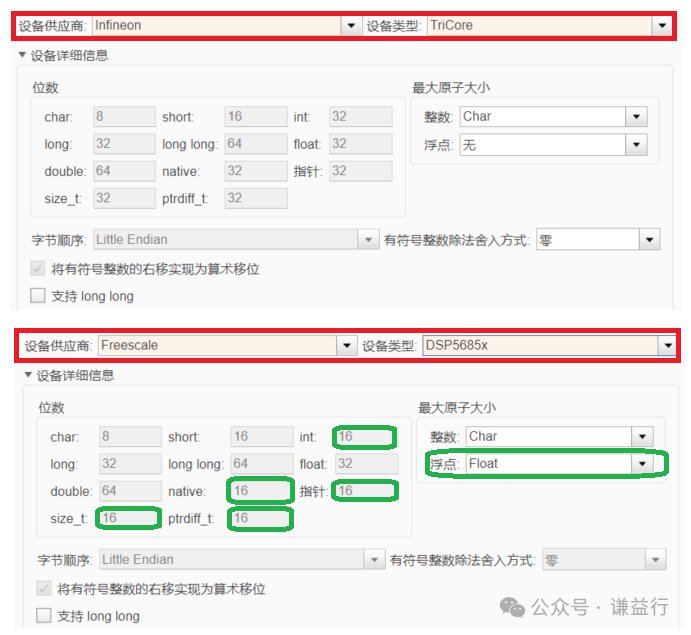This screenshot has height=635, width=691.
Task: Open floating-point dropdown showing Float
Action: point(642,464)
